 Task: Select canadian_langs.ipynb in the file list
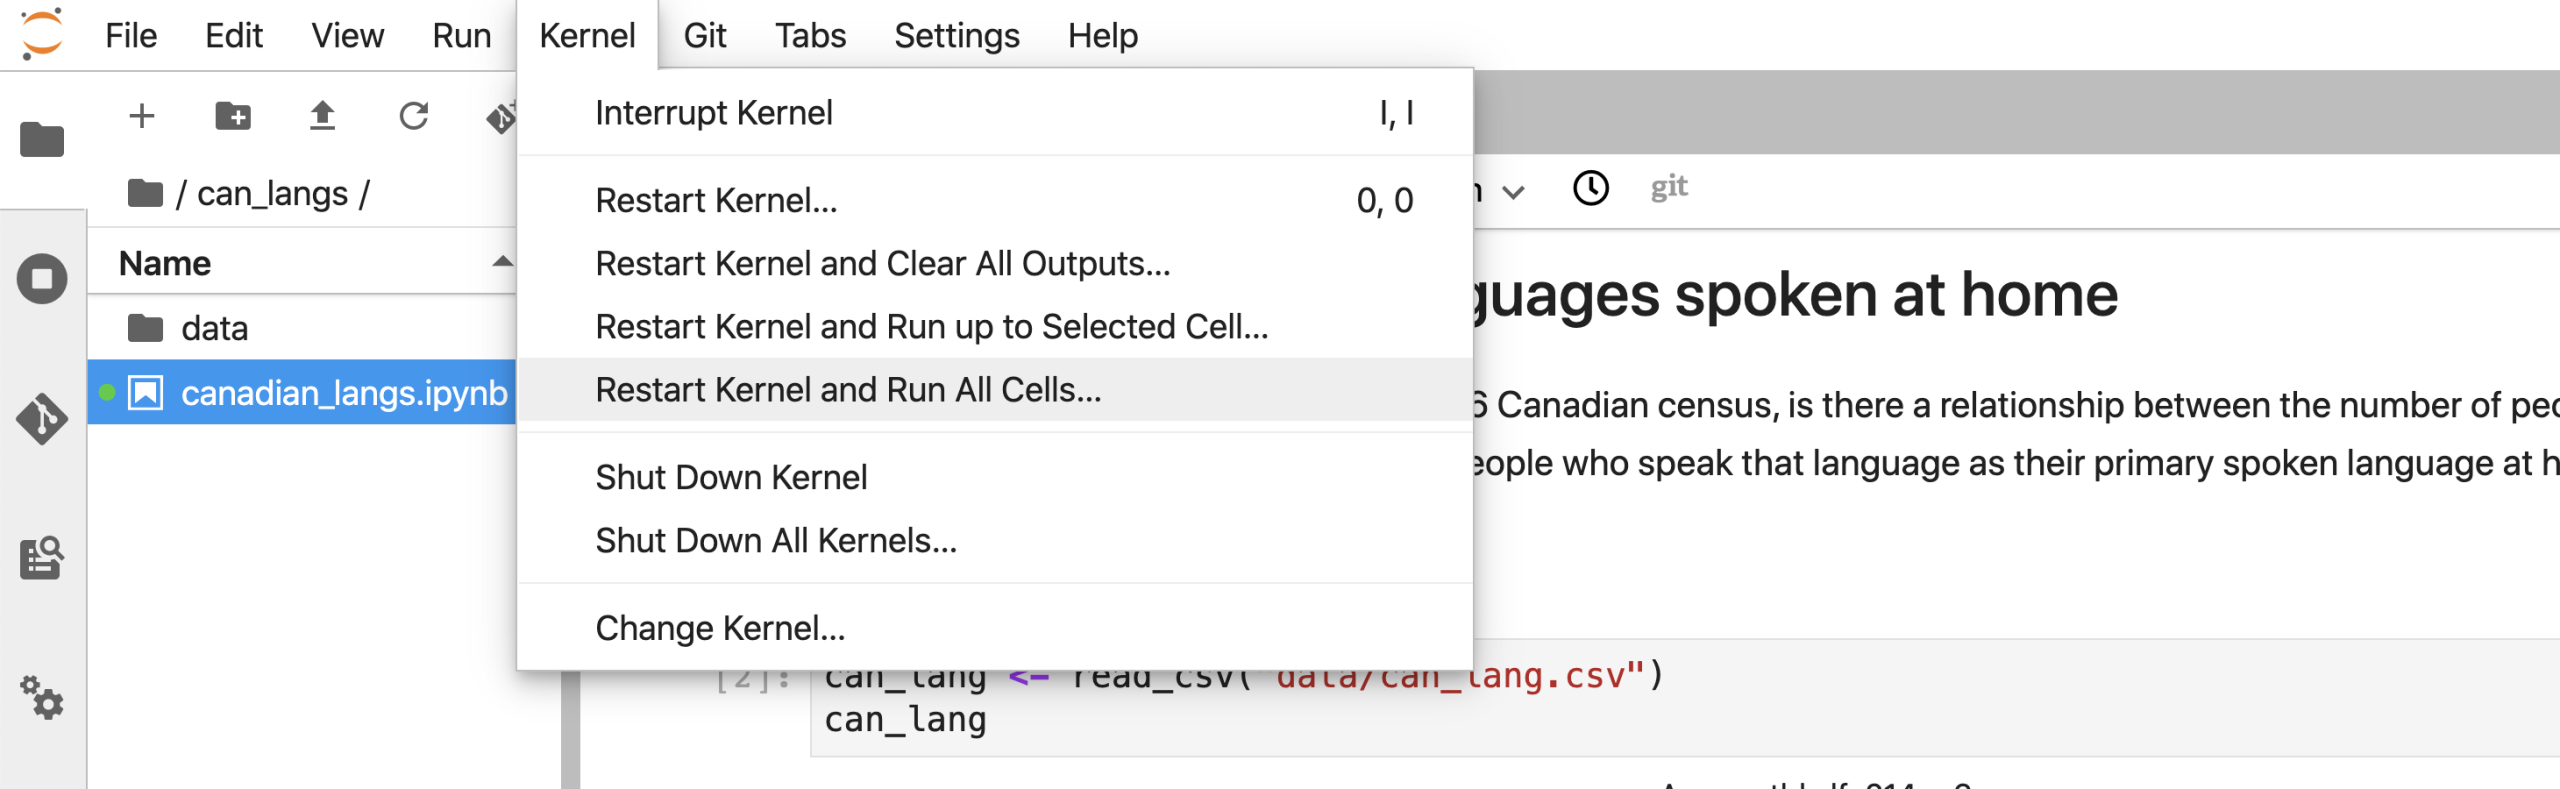(x=343, y=393)
